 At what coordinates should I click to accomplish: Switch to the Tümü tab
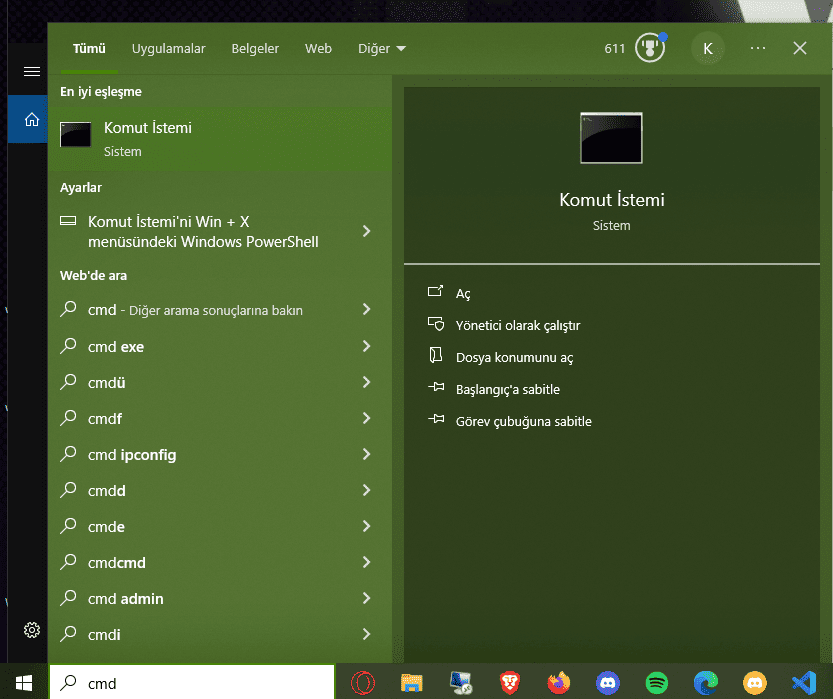coord(89,49)
